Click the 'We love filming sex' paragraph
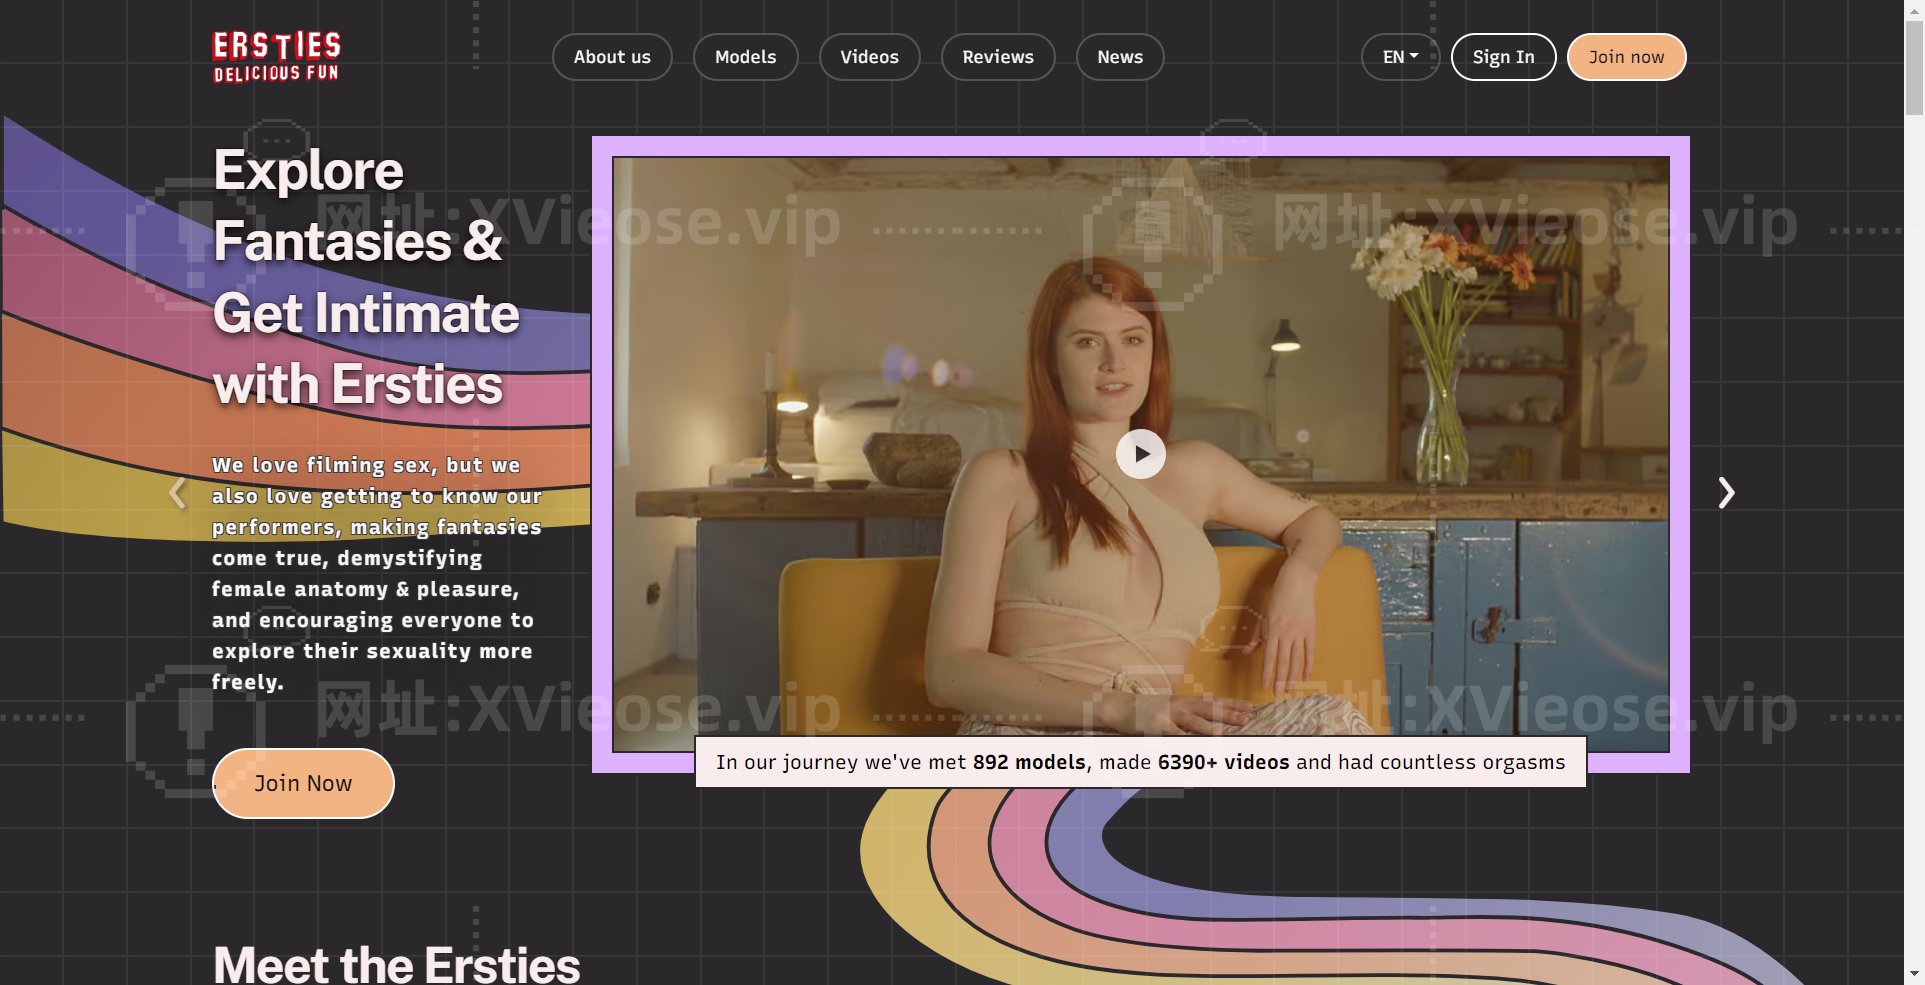Image resolution: width=1925 pixels, height=985 pixels. [376, 573]
